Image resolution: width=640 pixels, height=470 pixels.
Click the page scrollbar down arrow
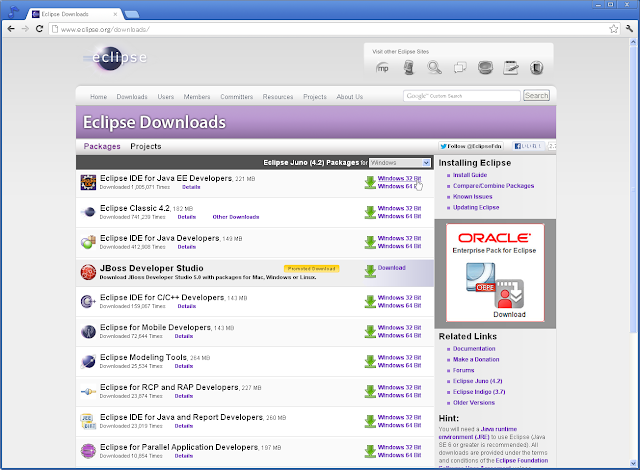click(x=633, y=463)
